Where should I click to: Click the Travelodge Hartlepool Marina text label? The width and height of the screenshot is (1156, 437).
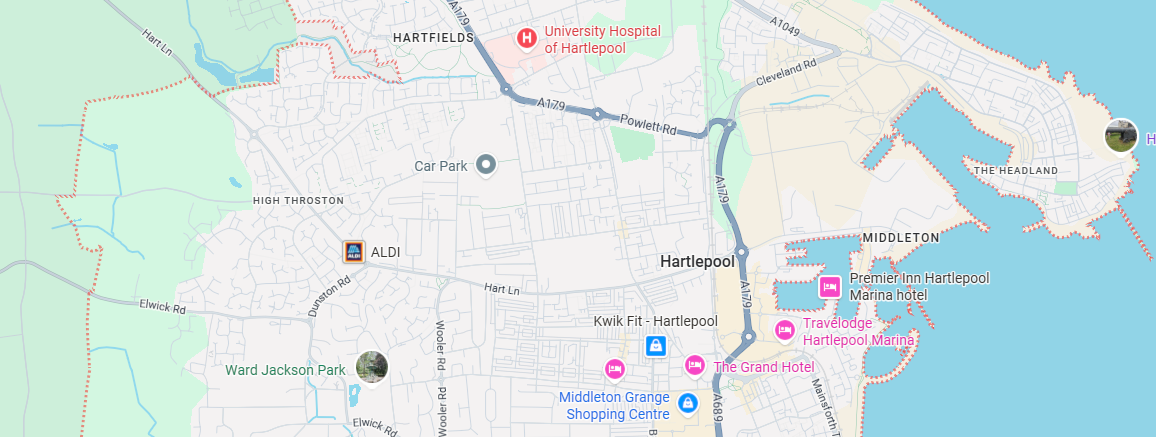[859, 332]
